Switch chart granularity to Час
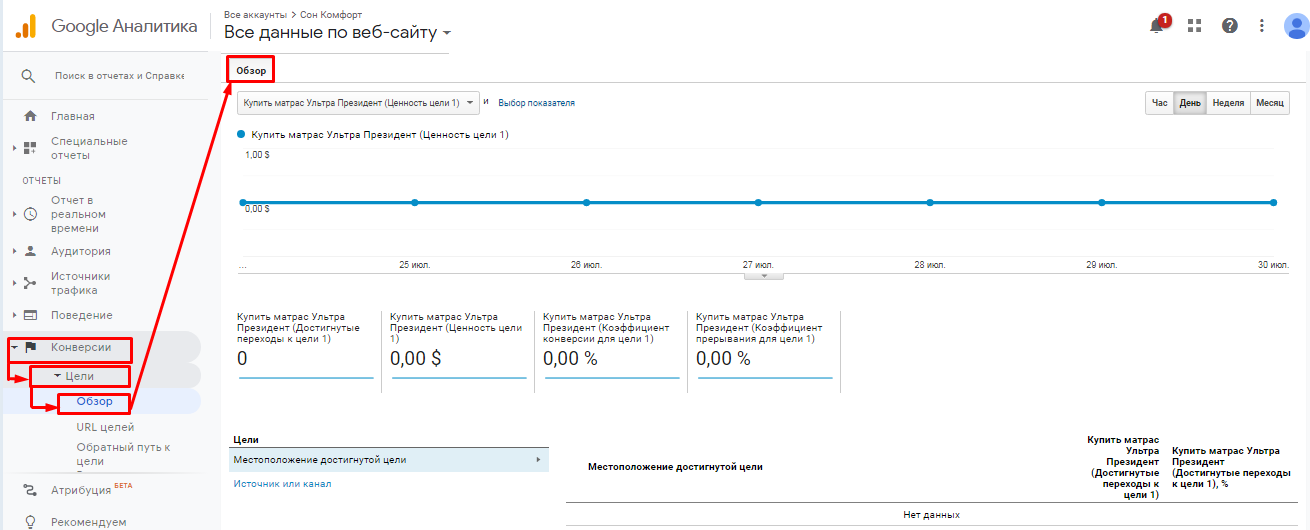This screenshot has height=530, width=1310. pyautogui.click(x=1159, y=103)
